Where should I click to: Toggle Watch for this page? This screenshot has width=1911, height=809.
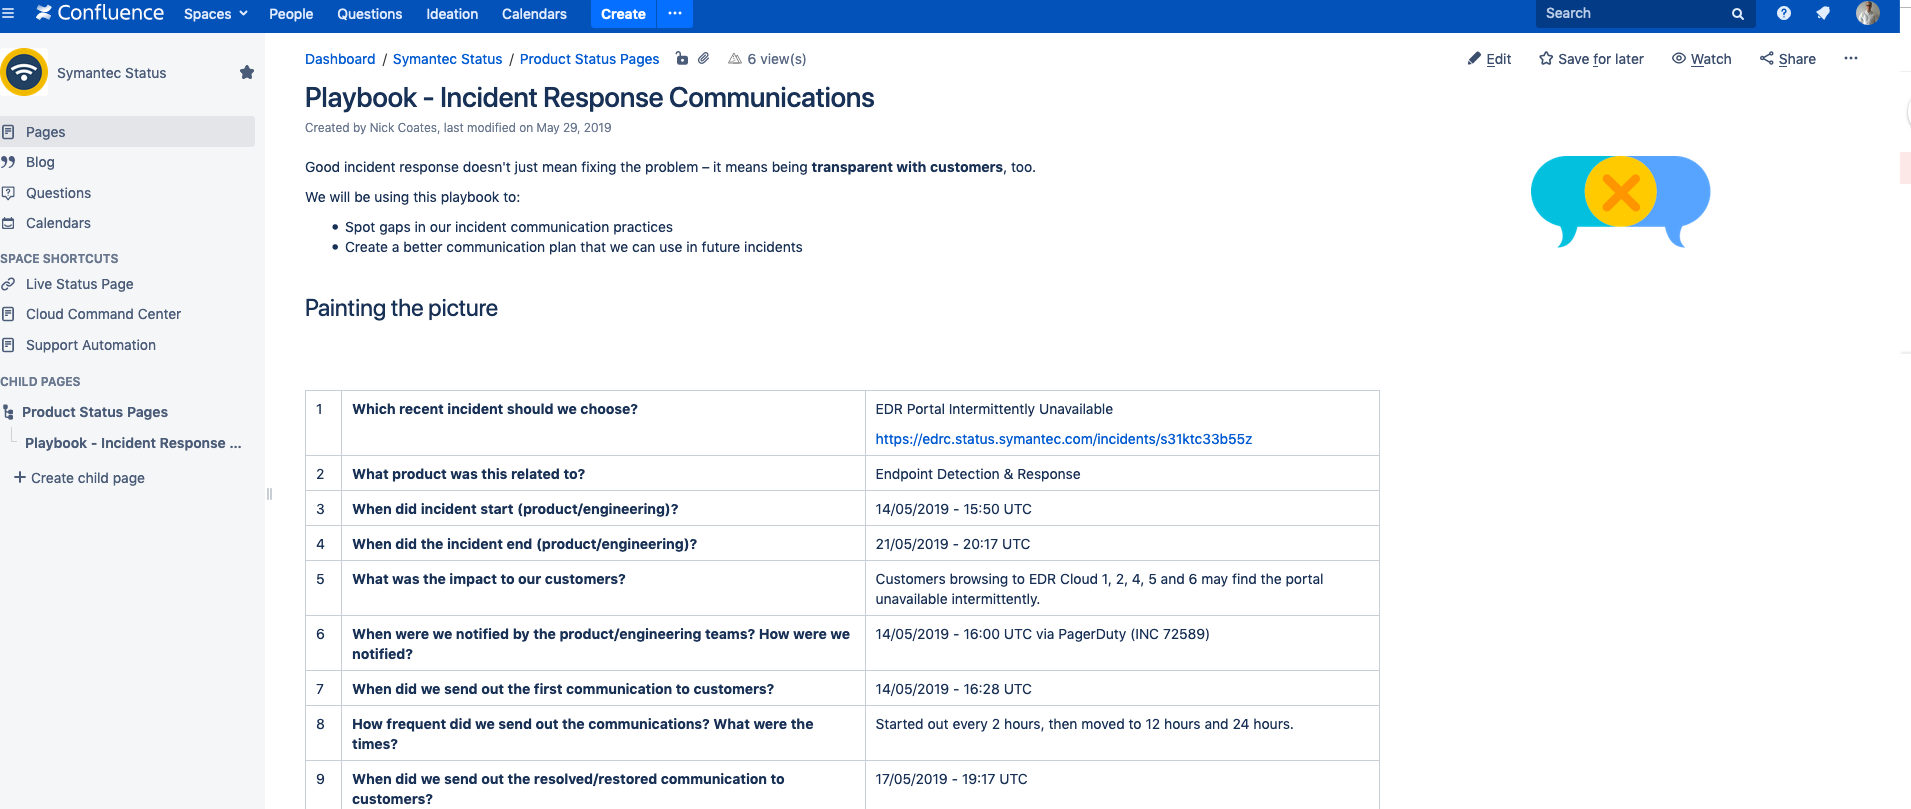tap(1701, 59)
